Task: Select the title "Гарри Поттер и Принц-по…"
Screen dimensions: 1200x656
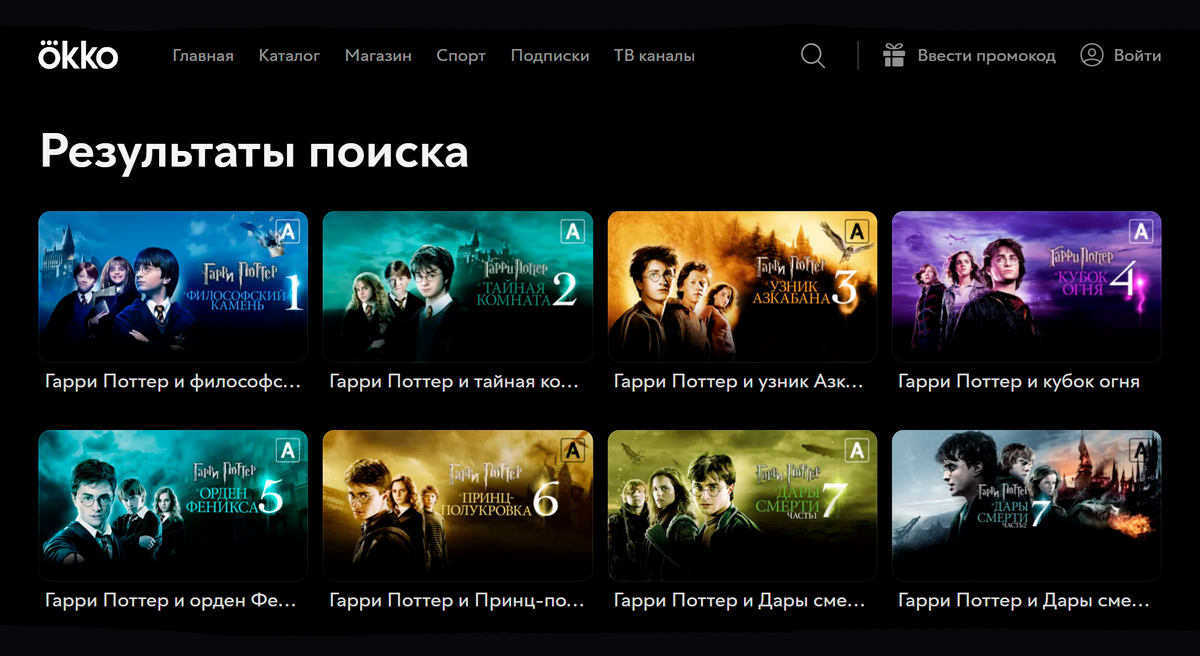Action: (455, 601)
